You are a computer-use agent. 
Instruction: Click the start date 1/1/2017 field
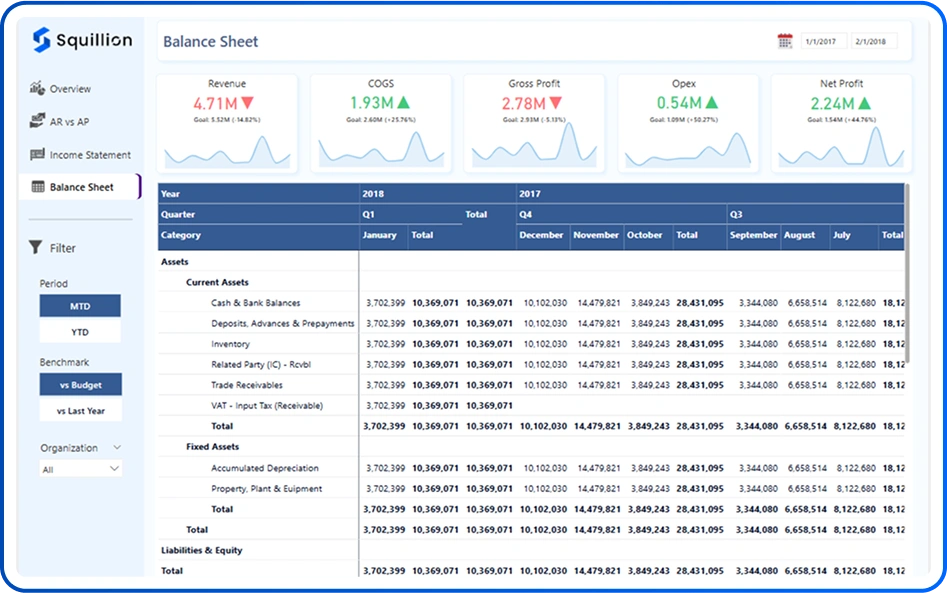click(x=823, y=41)
